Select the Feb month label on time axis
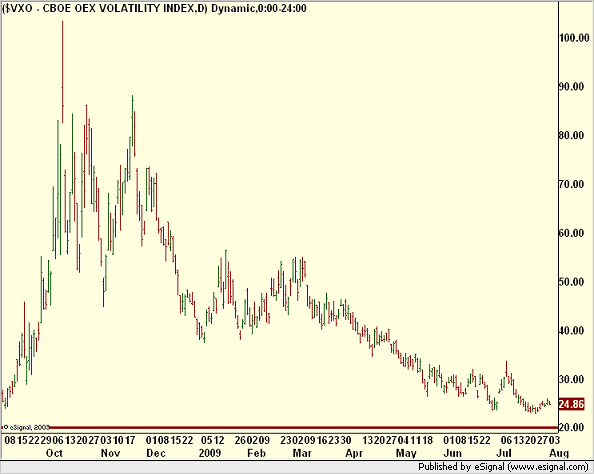The height and width of the screenshot is (474, 594). 256,453
